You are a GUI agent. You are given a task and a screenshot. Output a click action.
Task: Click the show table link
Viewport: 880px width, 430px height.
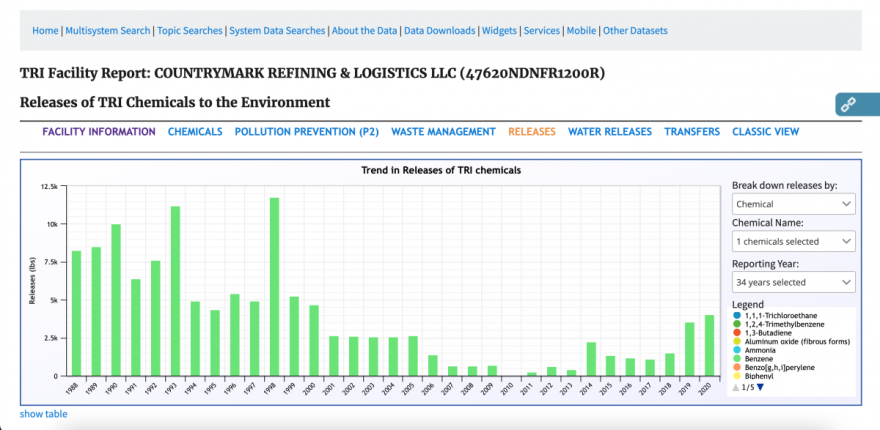pos(44,414)
